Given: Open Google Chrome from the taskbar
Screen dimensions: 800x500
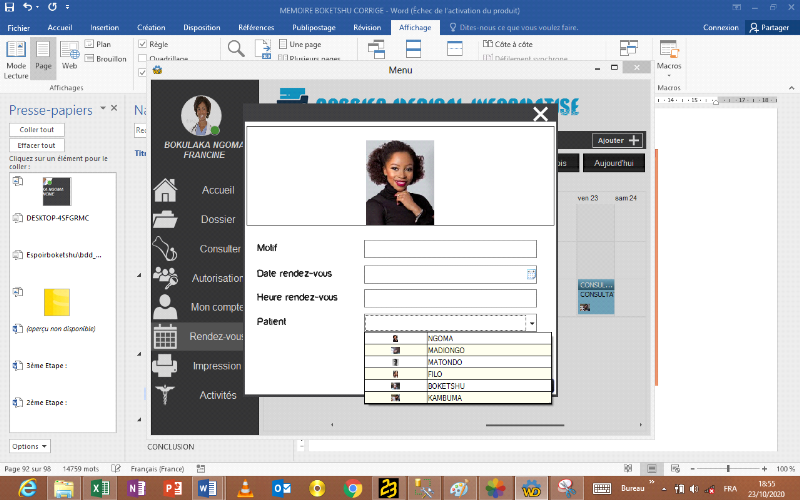Looking at the screenshot, I should click(x=353, y=488).
